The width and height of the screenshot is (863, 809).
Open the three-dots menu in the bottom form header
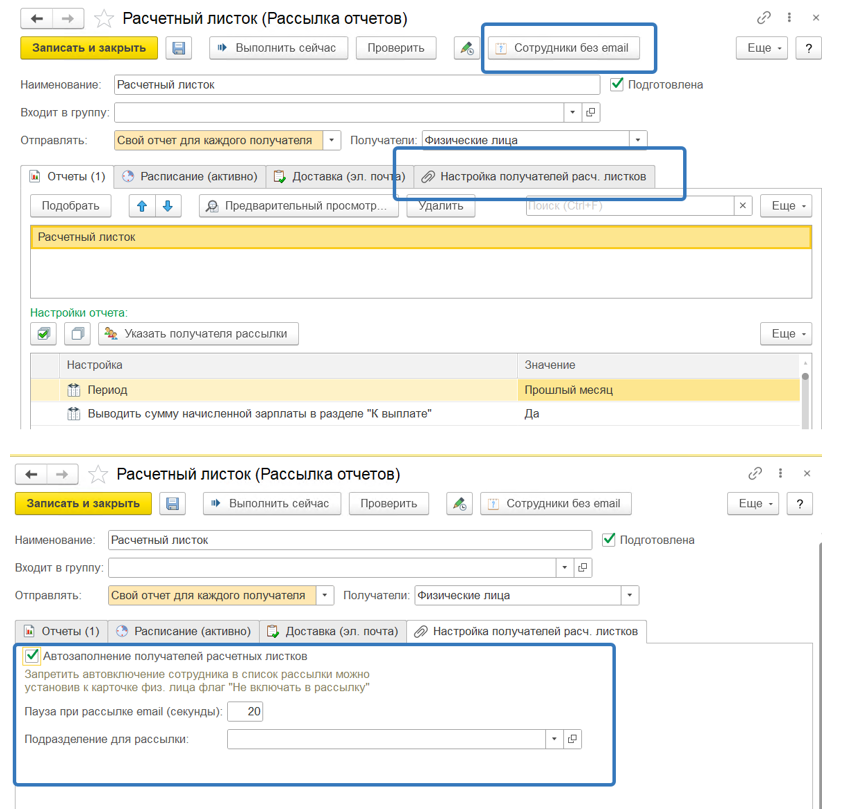pos(780,473)
